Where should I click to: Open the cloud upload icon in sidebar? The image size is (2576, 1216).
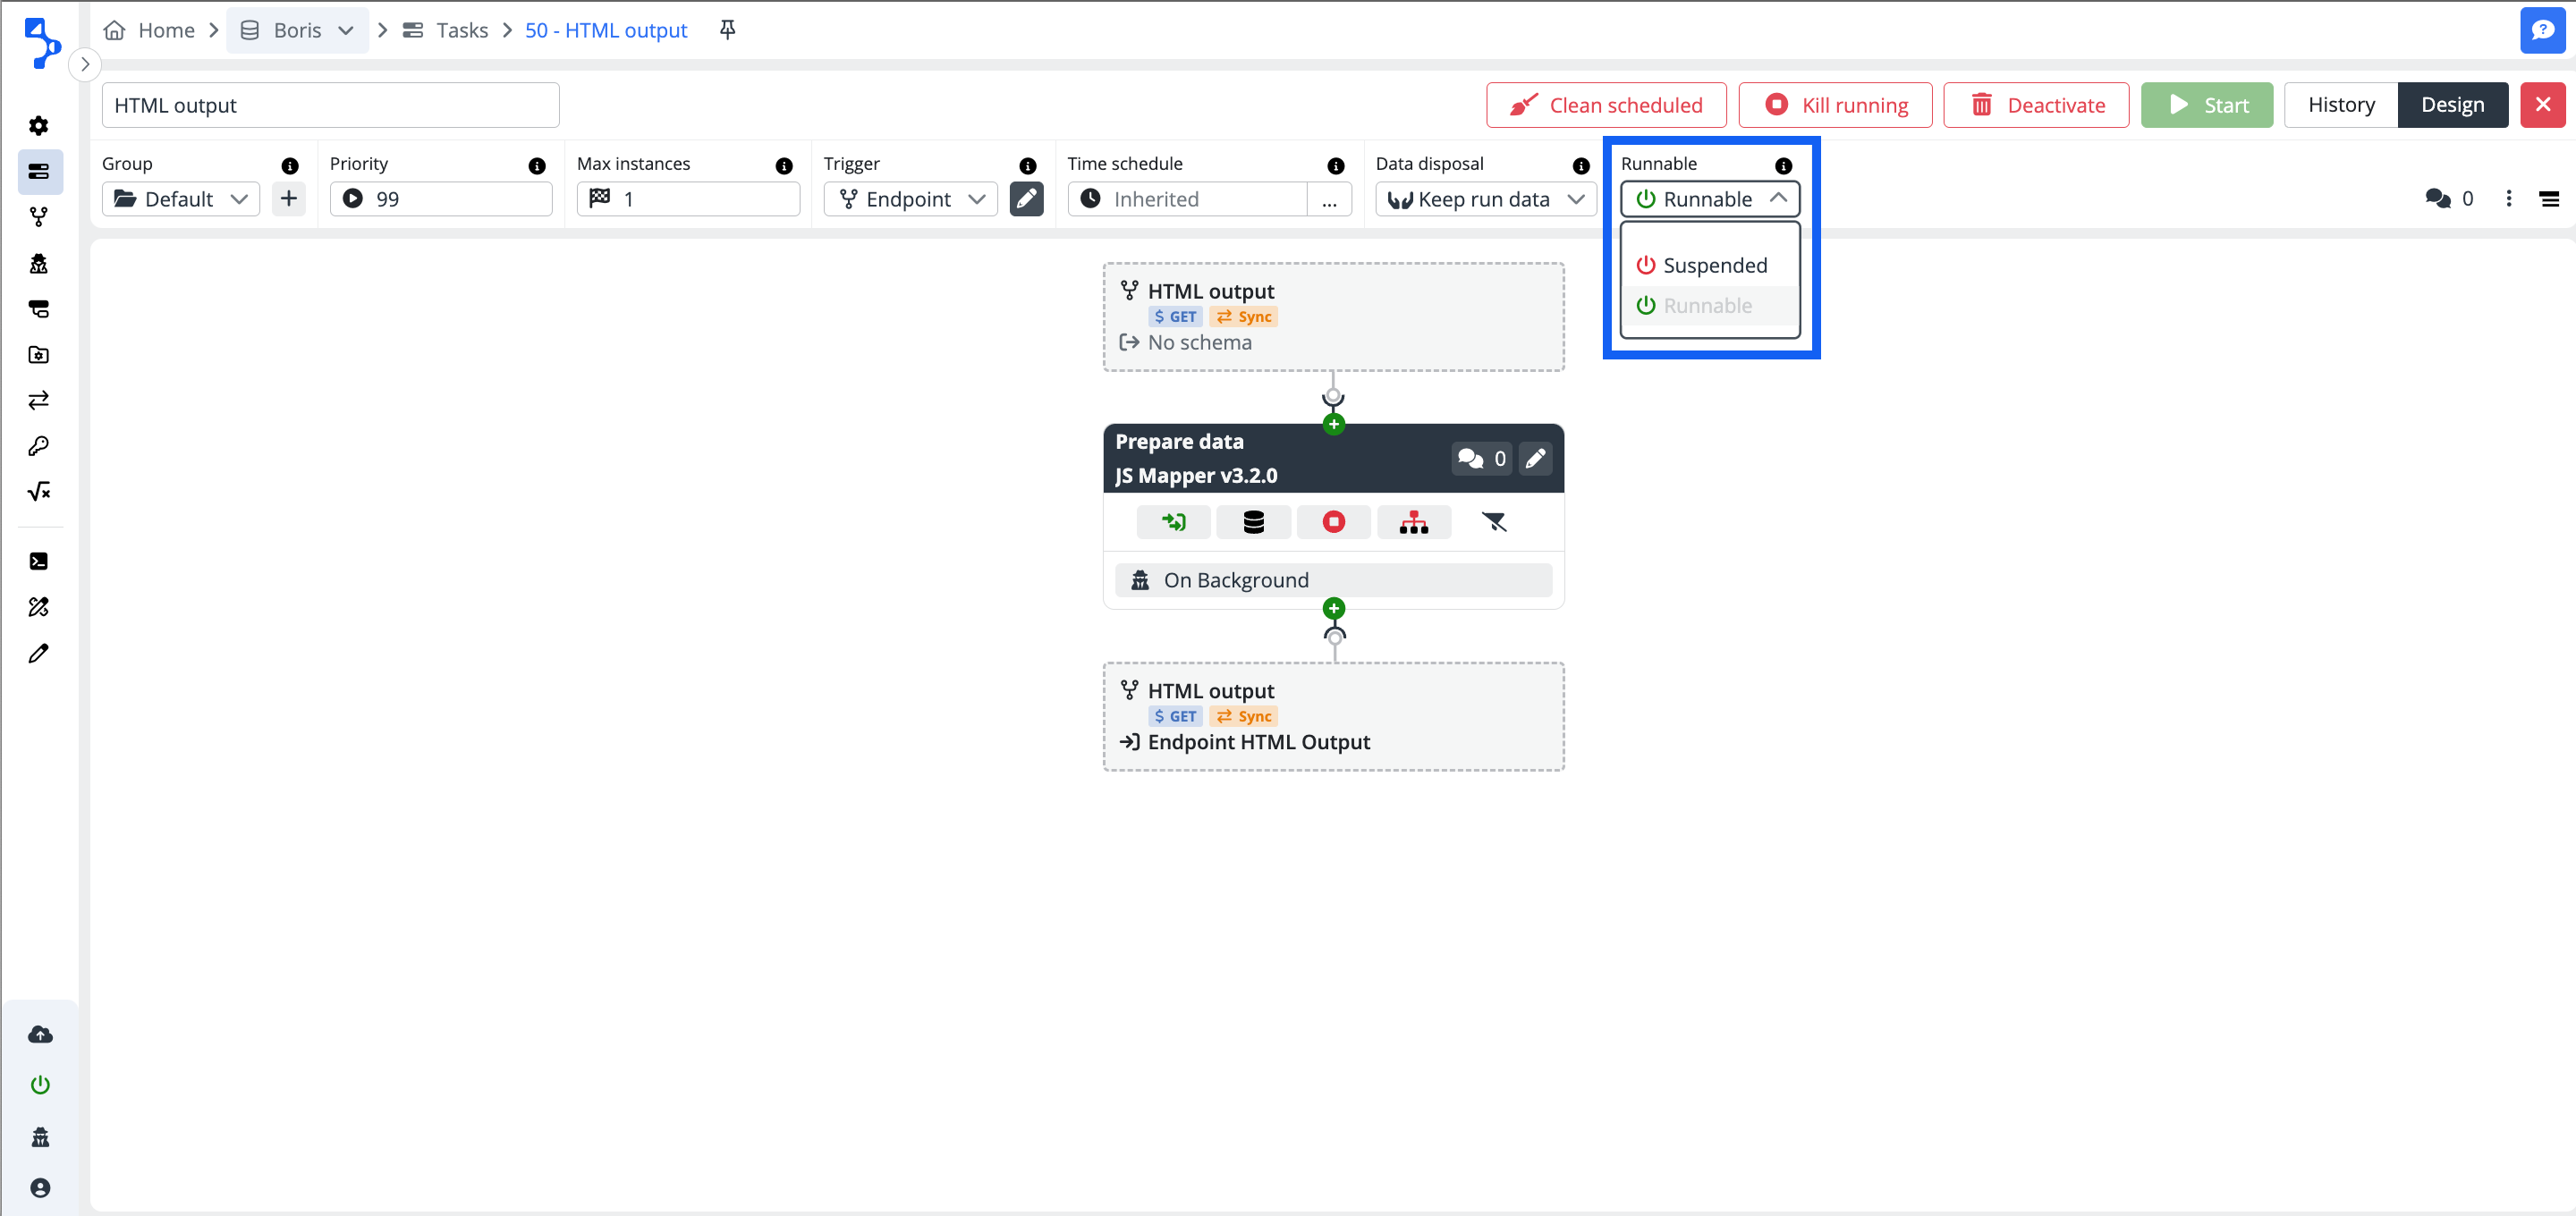(40, 1034)
